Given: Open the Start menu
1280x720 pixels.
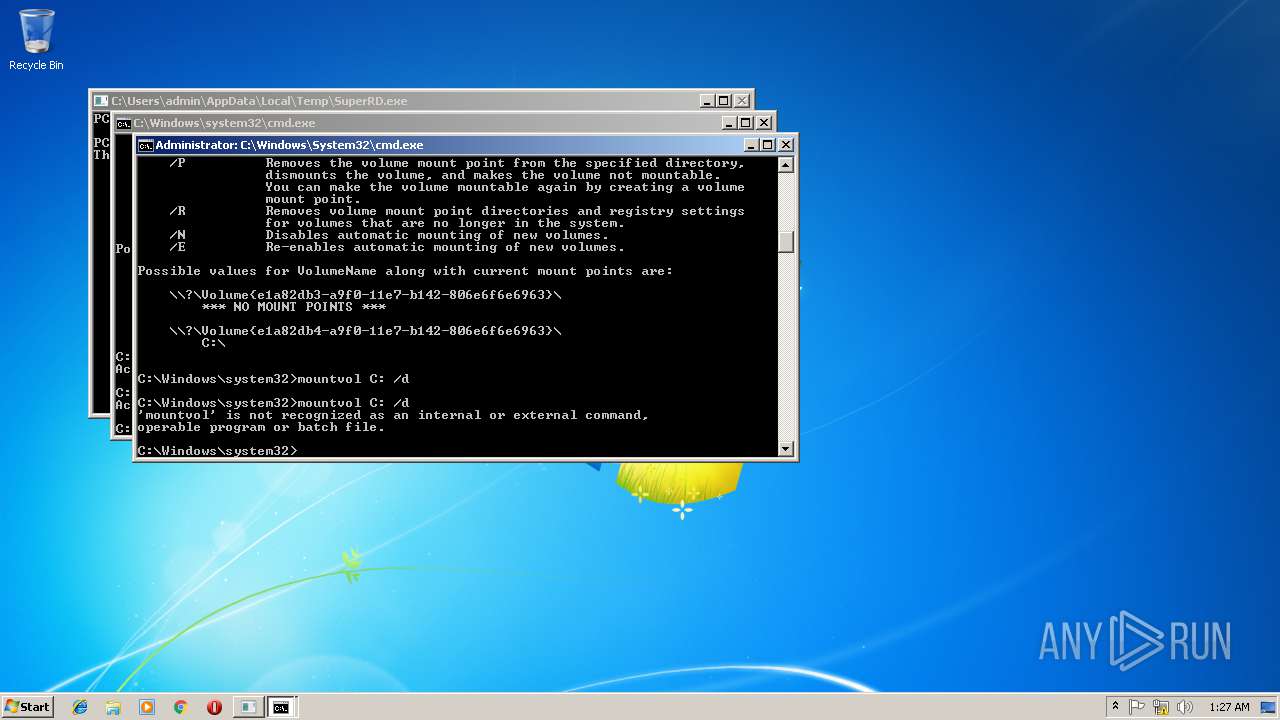Looking at the screenshot, I should 27,707.
